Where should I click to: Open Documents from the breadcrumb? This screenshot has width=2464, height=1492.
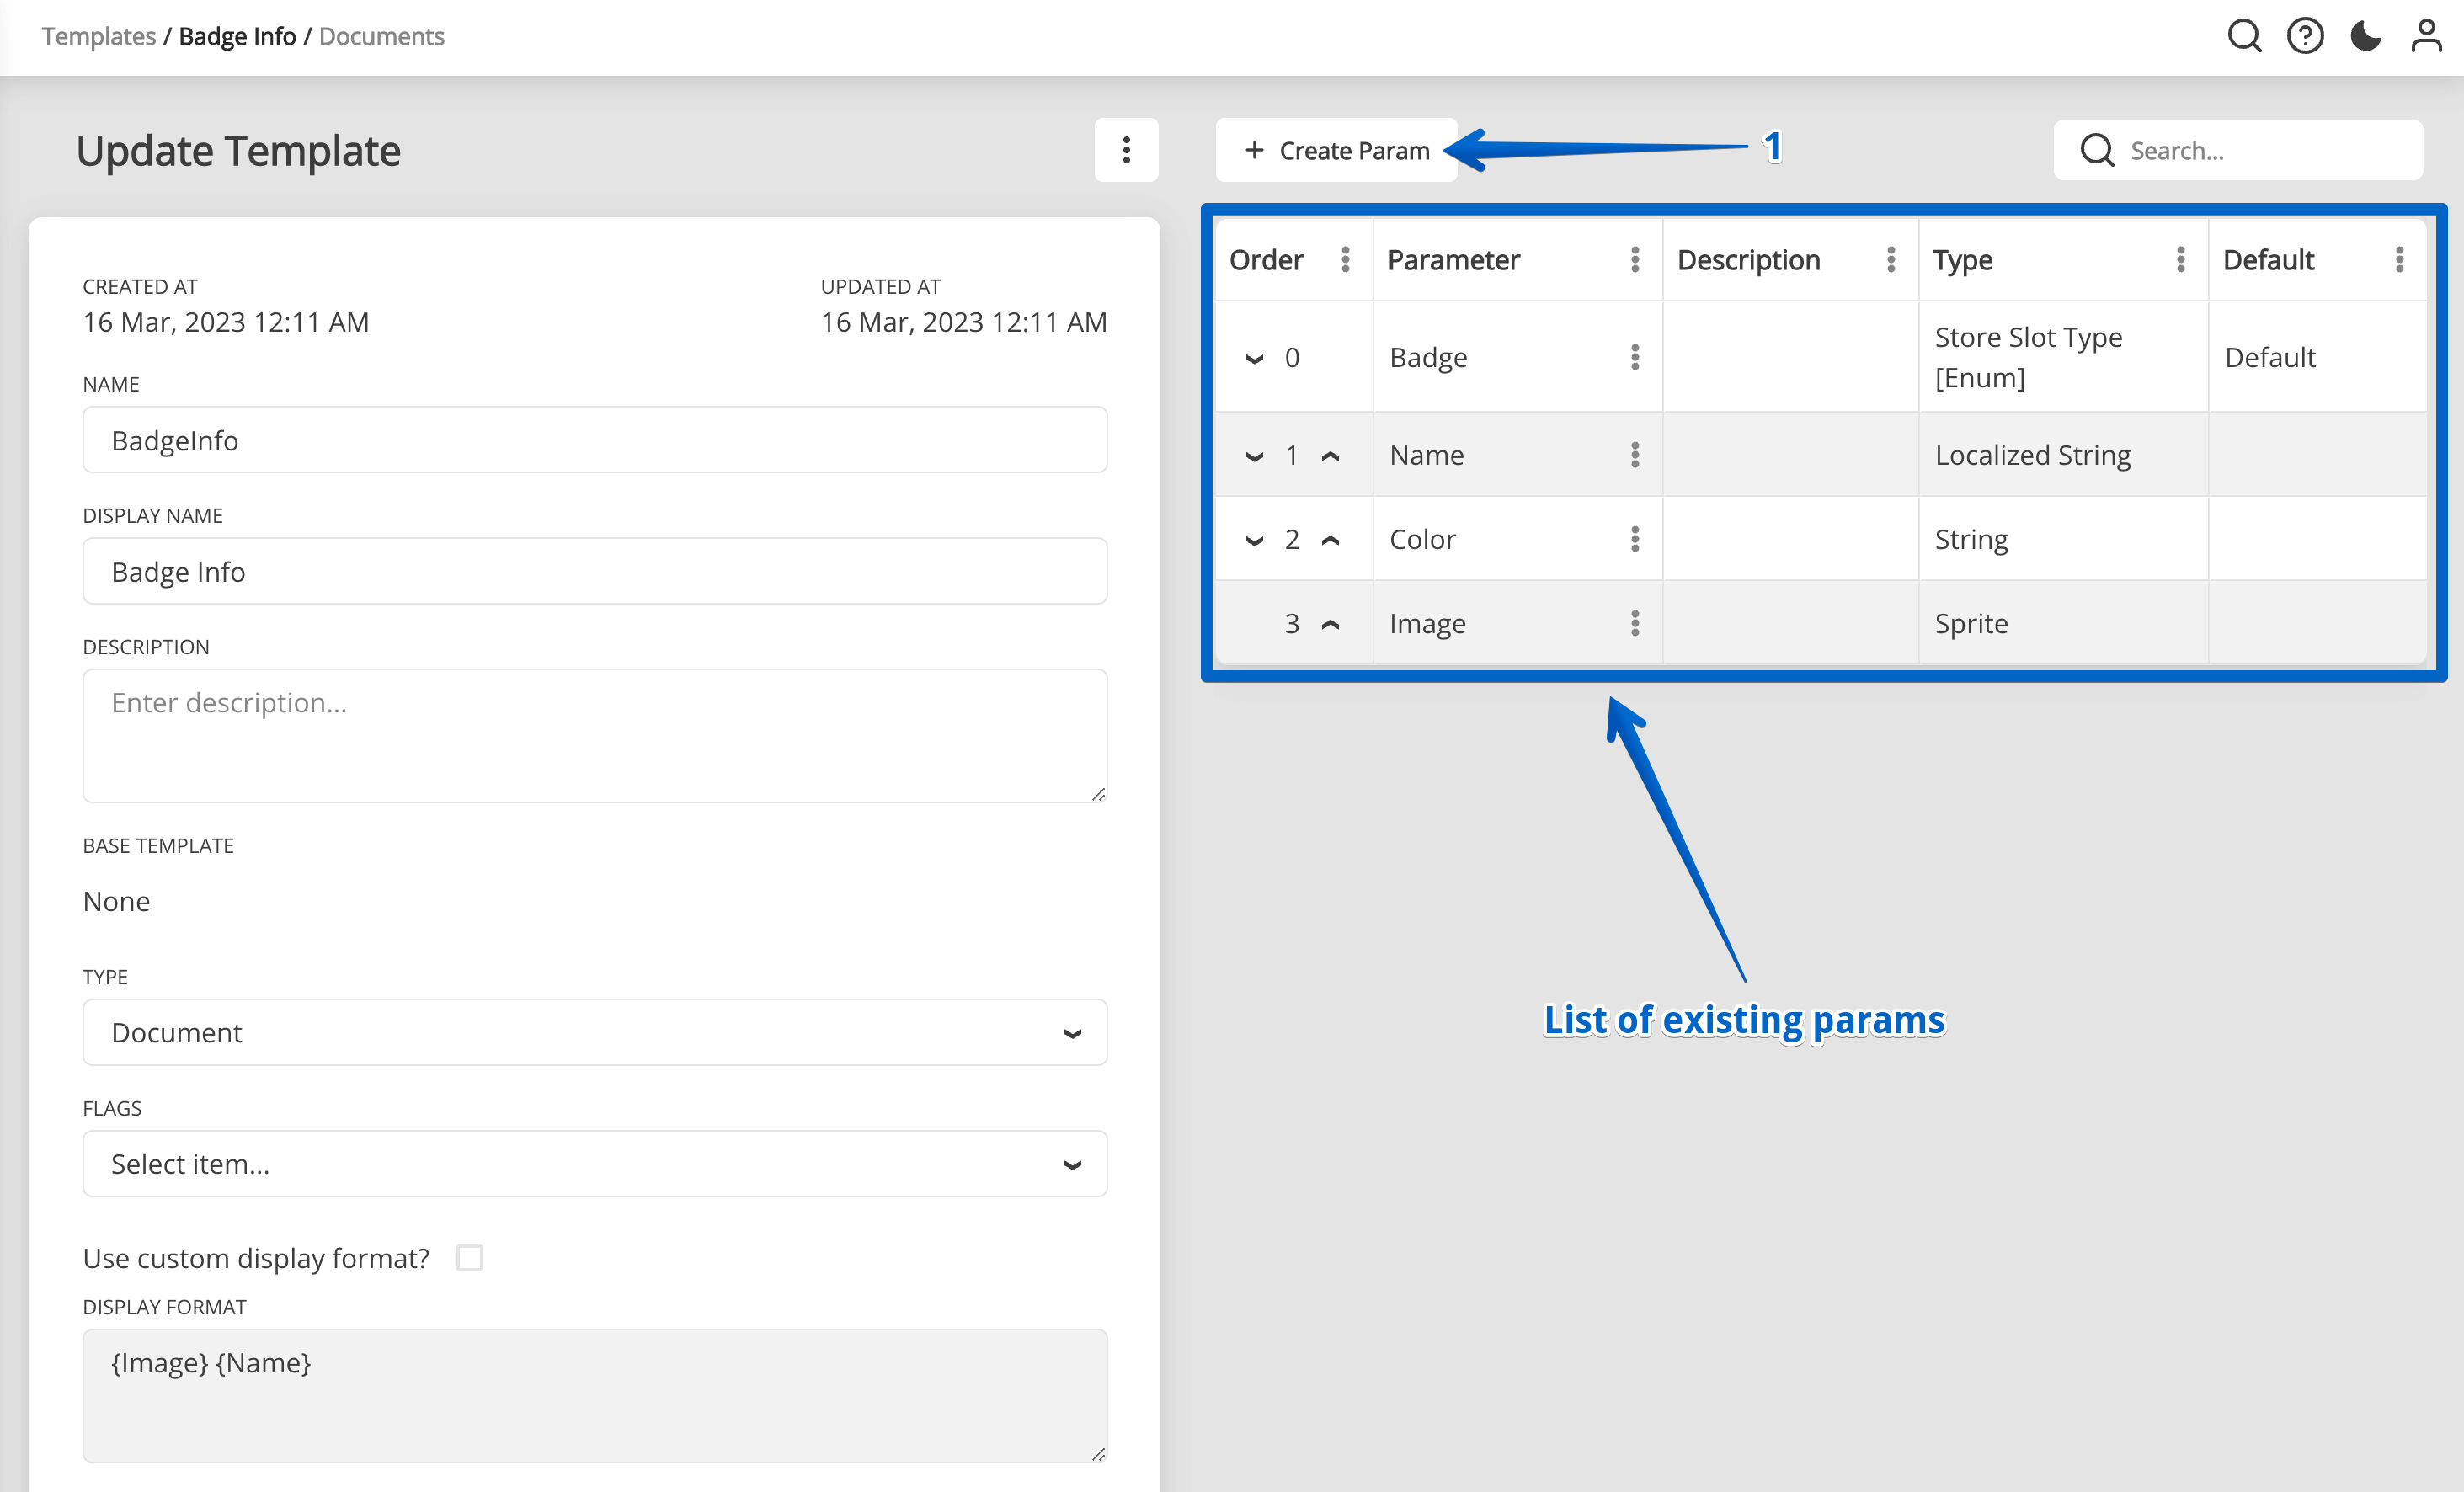[381, 36]
